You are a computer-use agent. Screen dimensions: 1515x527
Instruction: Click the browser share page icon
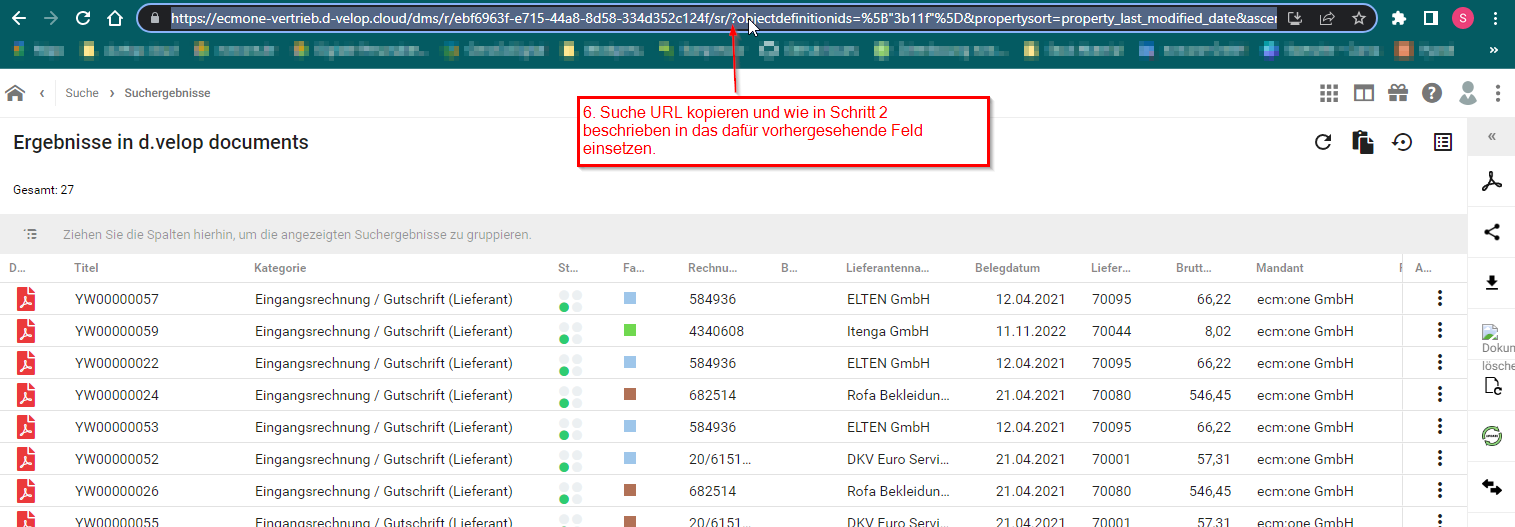(1327, 18)
